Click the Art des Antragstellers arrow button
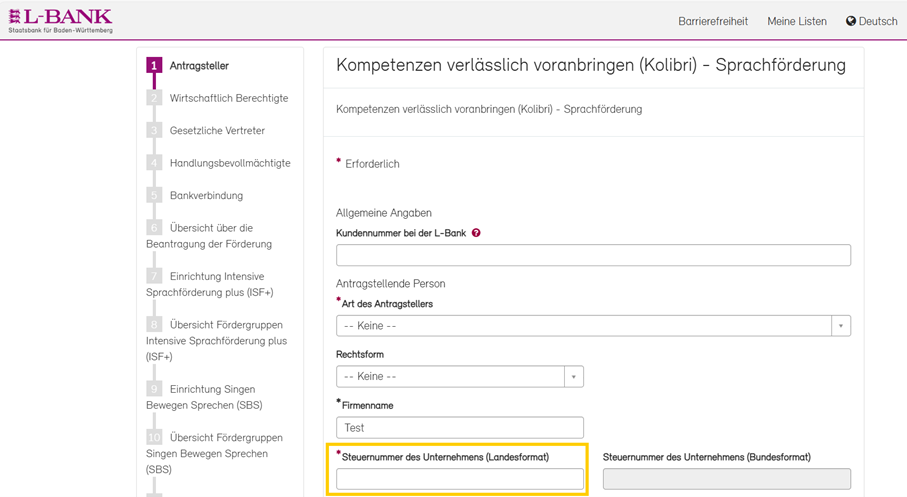 [x=841, y=326]
